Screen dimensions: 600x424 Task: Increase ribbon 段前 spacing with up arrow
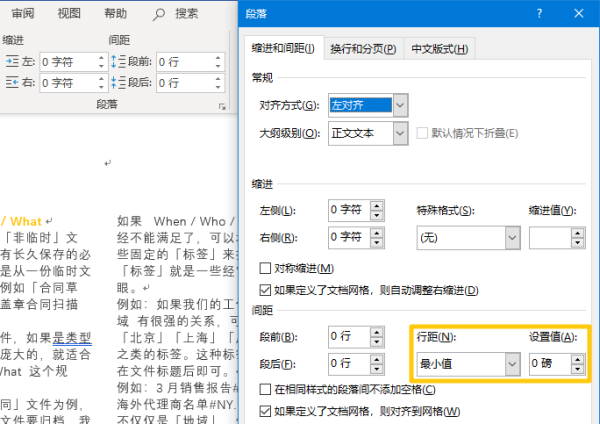(218, 58)
